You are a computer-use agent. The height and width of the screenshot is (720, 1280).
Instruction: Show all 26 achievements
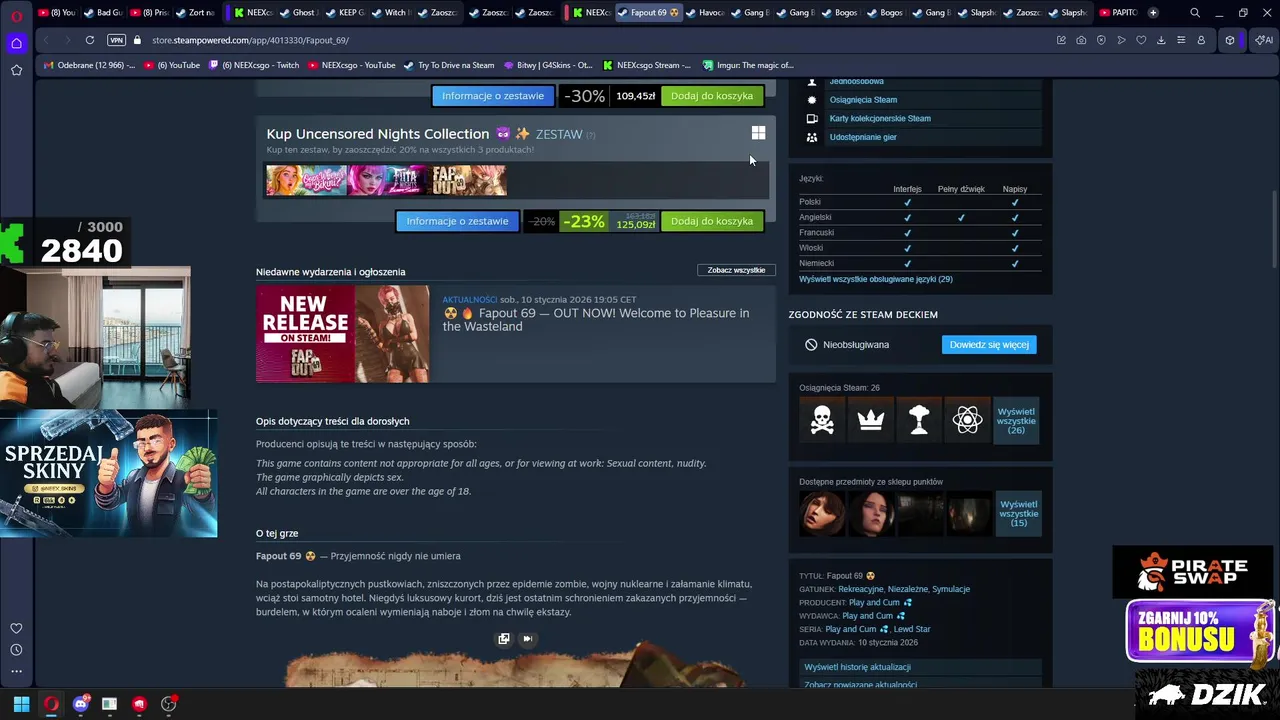[x=1017, y=421]
